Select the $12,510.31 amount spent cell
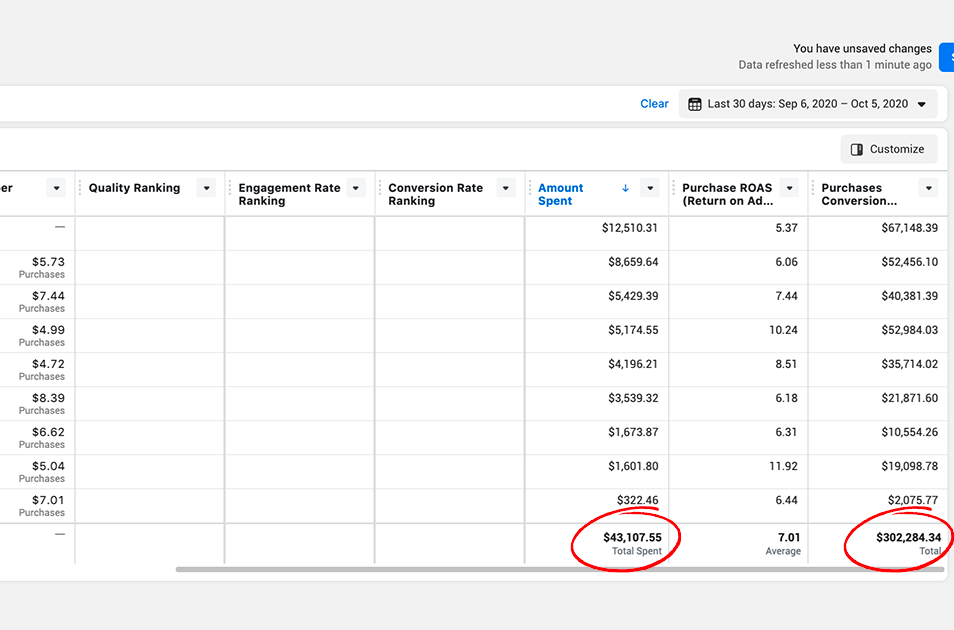The height and width of the screenshot is (630, 954). tap(629, 228)
